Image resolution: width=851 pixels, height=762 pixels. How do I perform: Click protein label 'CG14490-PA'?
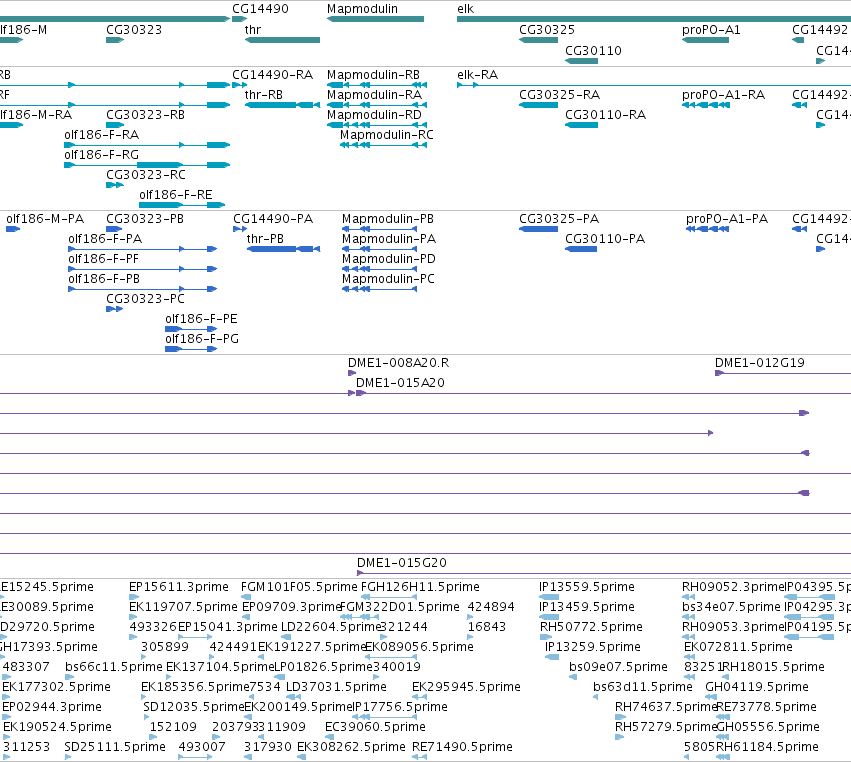tap(273, 219)
